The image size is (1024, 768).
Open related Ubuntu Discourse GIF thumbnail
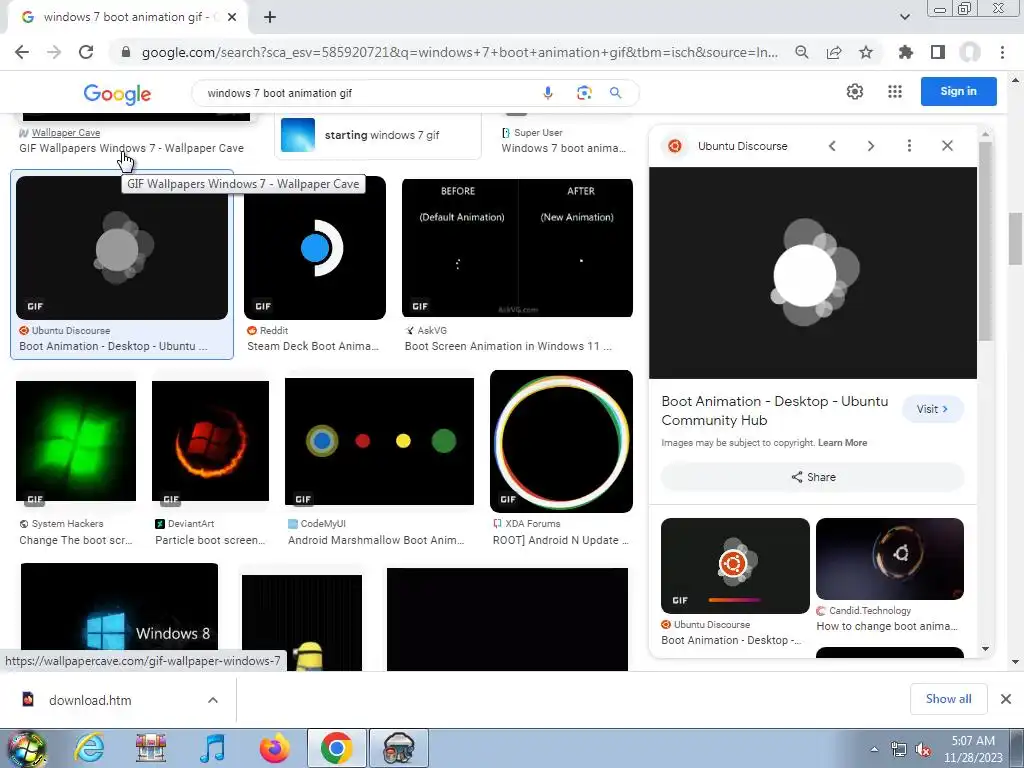click(735, 566)
